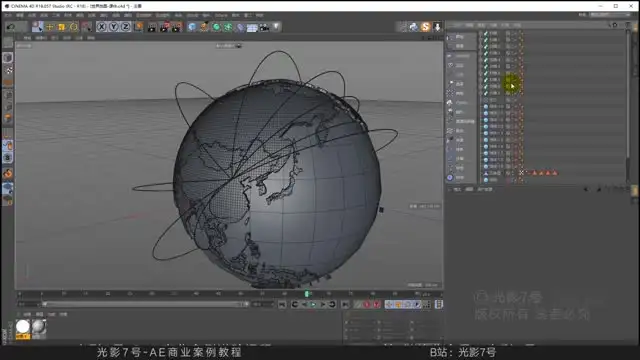The image size is (640, 360).
Task: Toggle parameter keyframe recording
Action: click(417, 304)
